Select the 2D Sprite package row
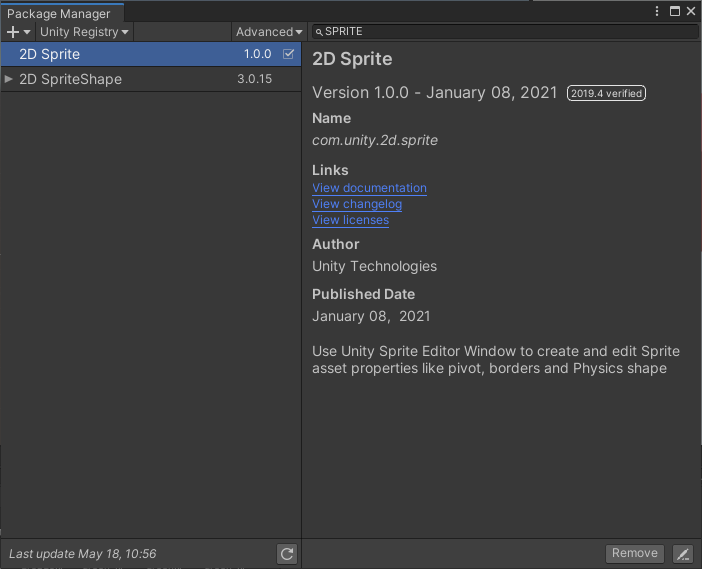This screenshot has height=569, width=702. (151, 54)
